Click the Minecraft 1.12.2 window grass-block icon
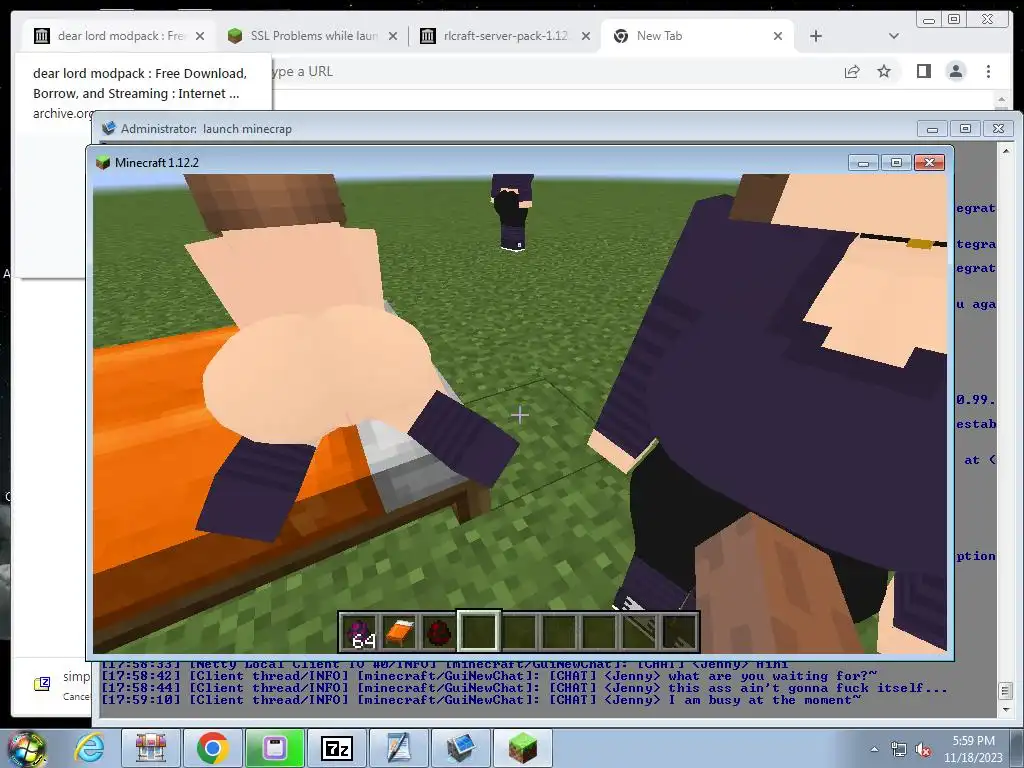This screenshot has width=1024, height=768. [x=103, y=163]
